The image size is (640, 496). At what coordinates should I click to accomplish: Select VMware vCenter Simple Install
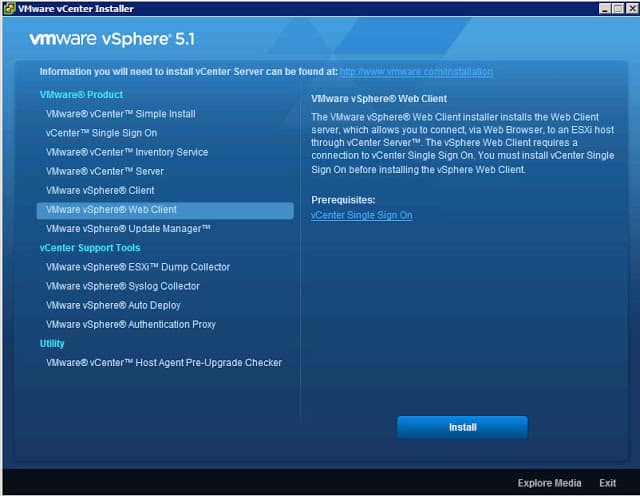(x=121, y=114)
